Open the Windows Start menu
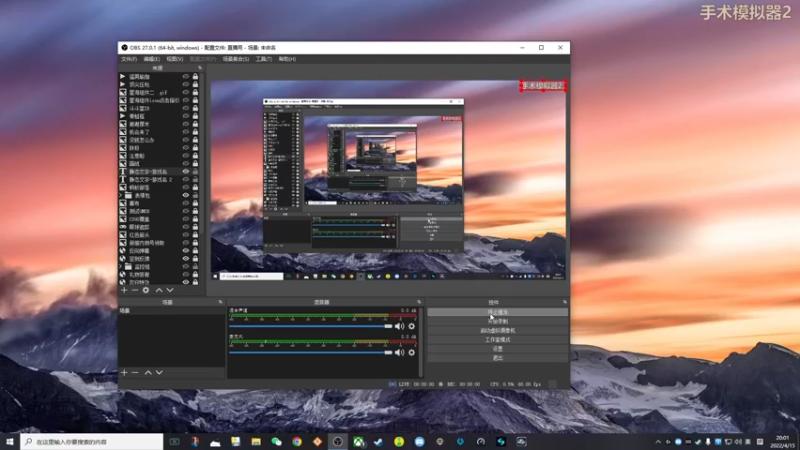 tap(10, 441)
